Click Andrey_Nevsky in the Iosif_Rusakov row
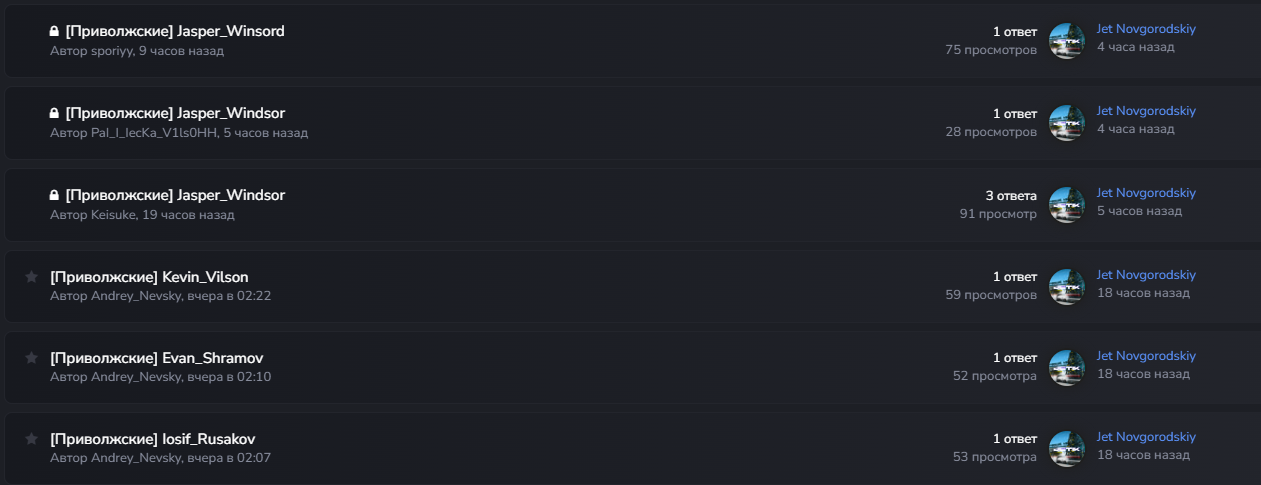The image size is (1261, 485). [137, 458]
